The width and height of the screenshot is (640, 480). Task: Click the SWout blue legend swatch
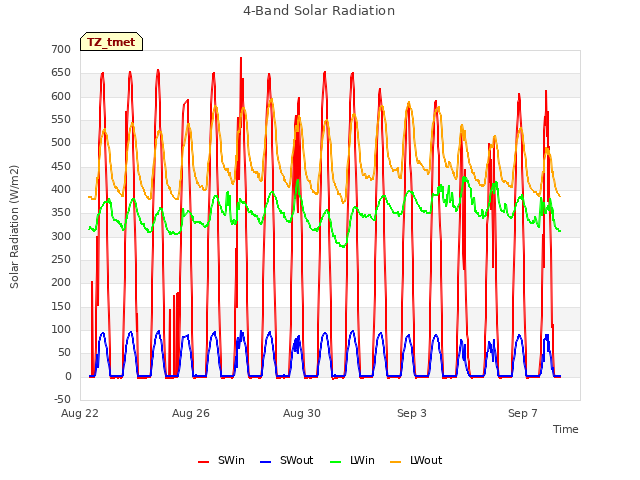point(265,462)
